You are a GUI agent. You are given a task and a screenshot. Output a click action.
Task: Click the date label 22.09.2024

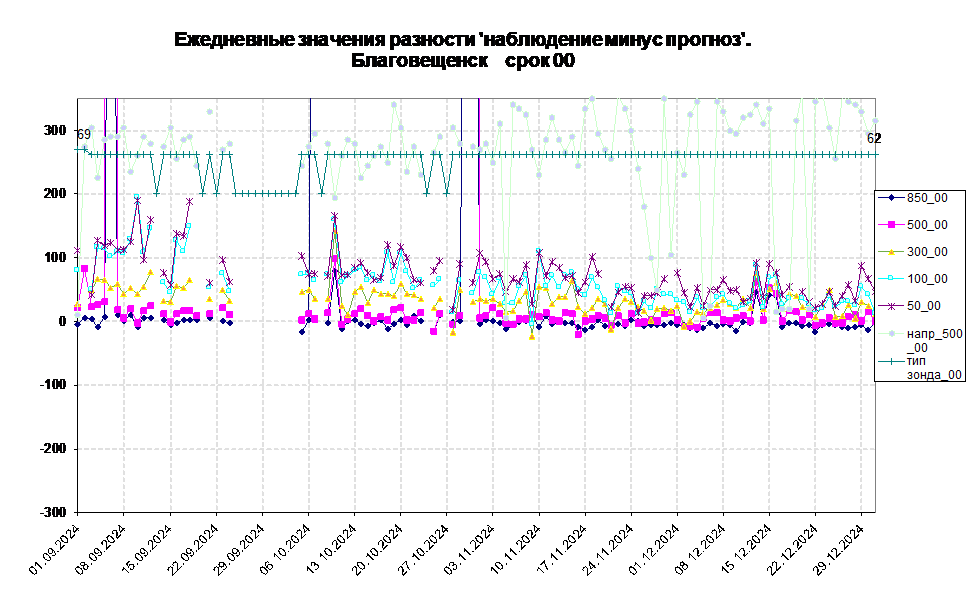point(193,549)
